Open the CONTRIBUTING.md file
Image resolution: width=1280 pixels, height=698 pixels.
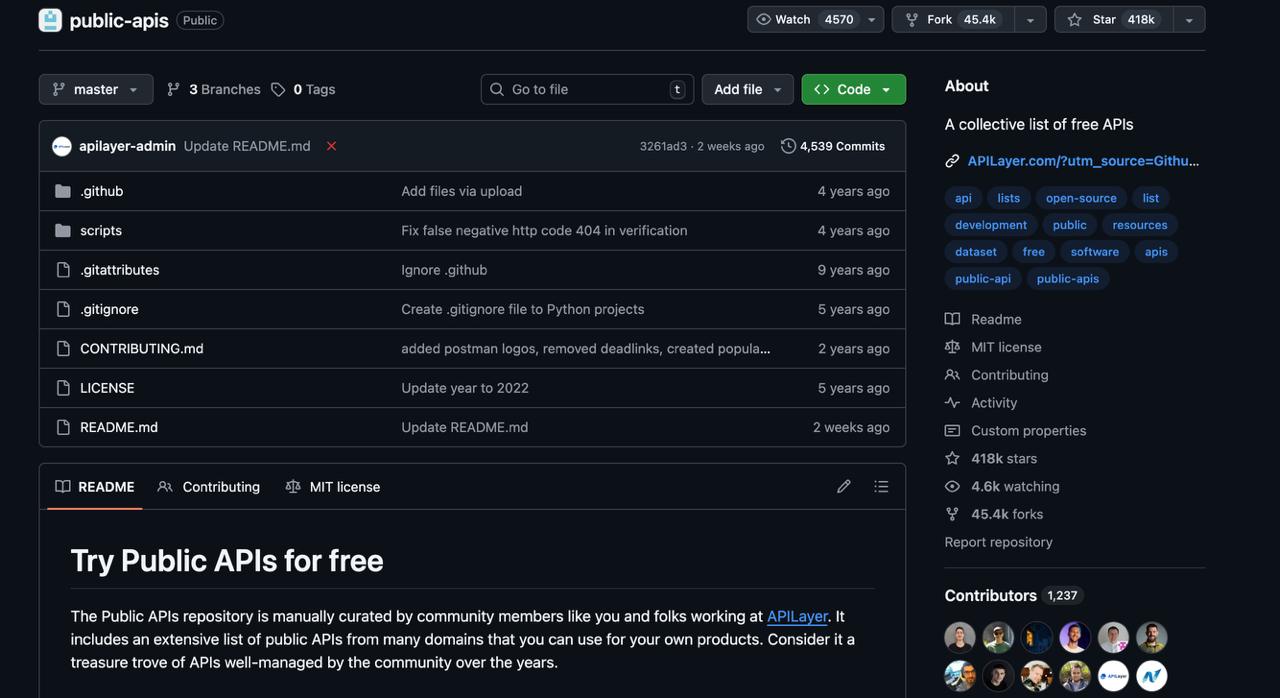coord(142,348)
